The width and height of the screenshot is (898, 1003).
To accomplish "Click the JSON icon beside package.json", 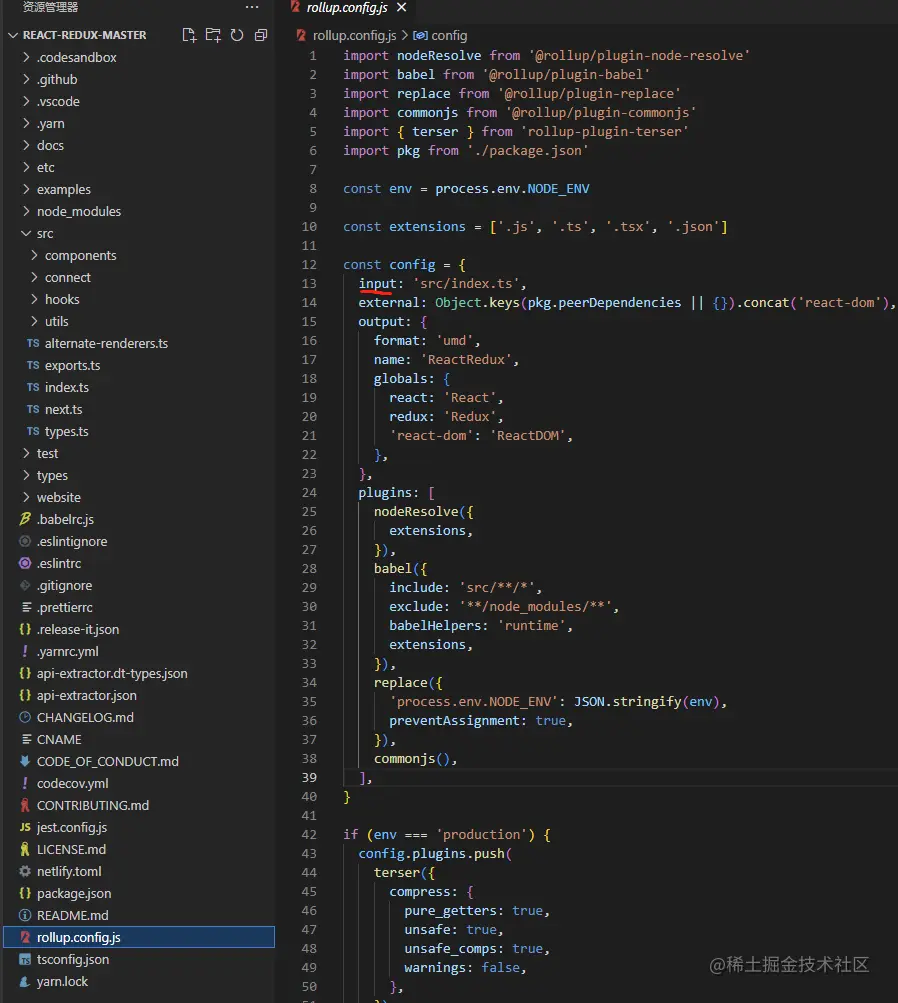I will pos(25,893).
